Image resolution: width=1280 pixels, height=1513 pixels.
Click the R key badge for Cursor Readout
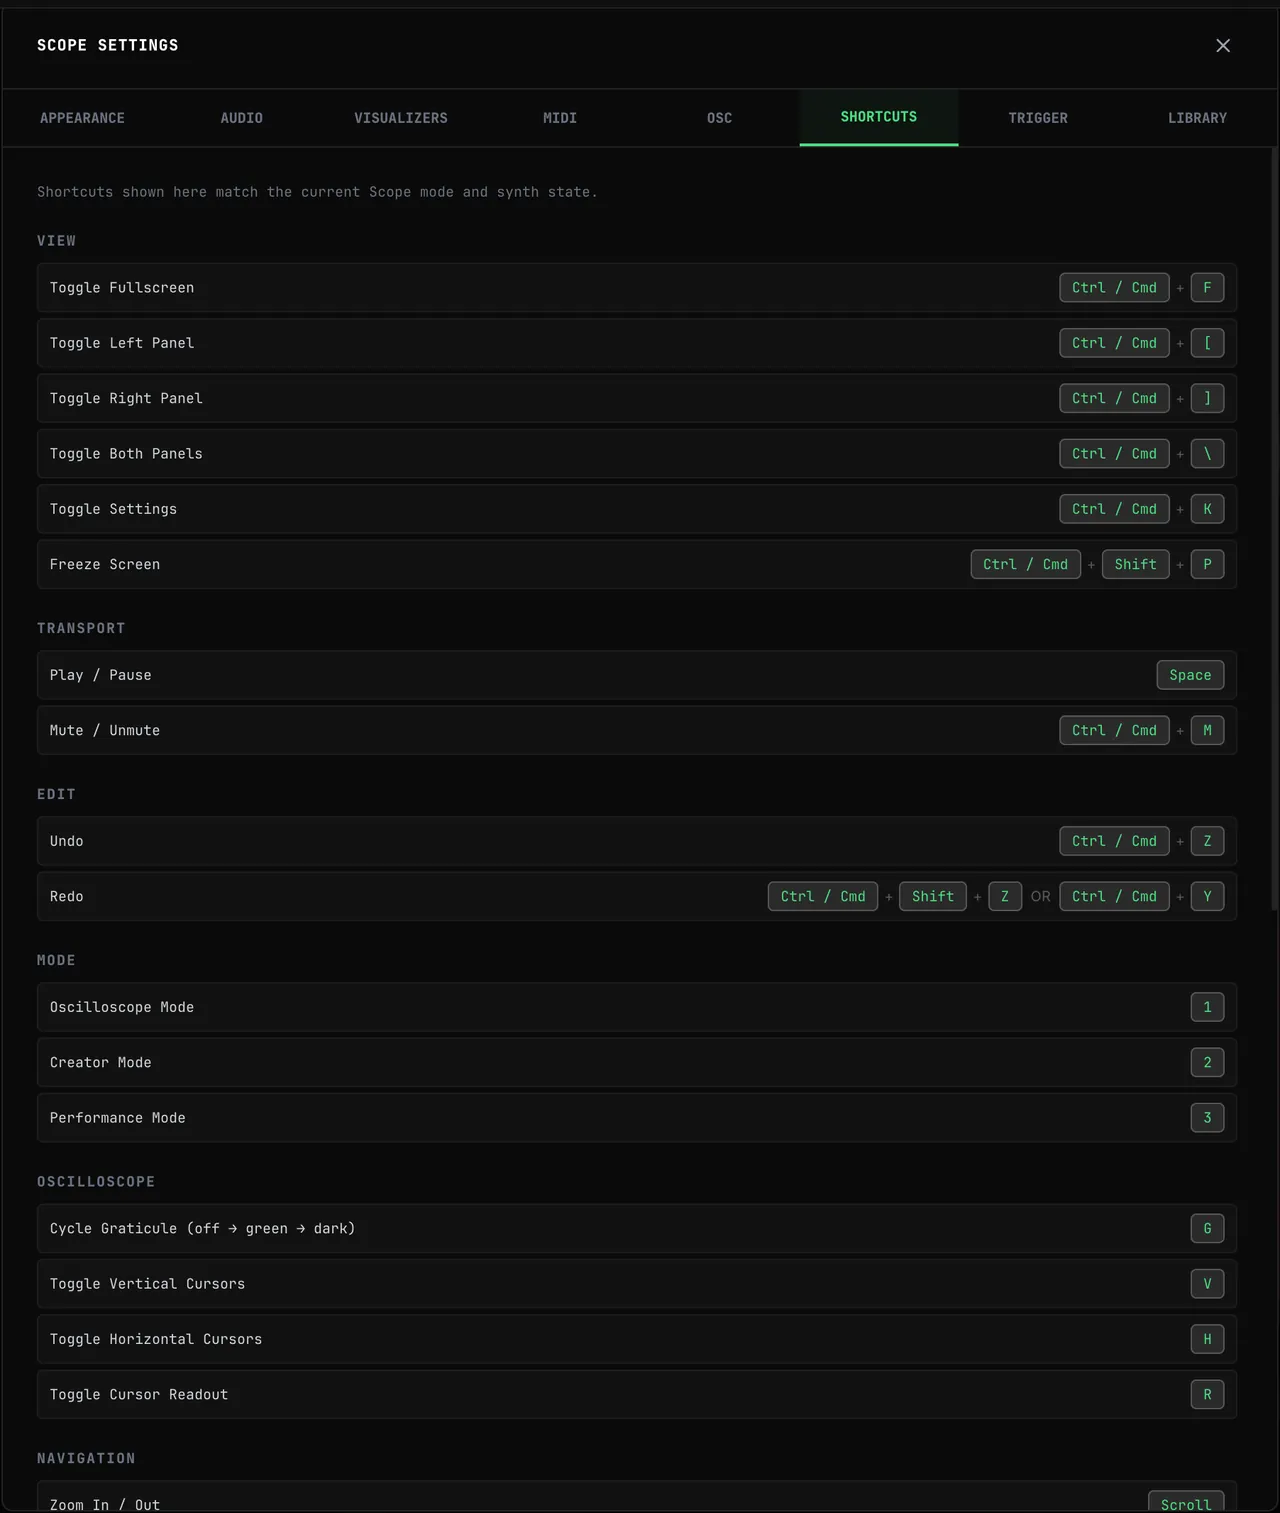point(1207,1395)
